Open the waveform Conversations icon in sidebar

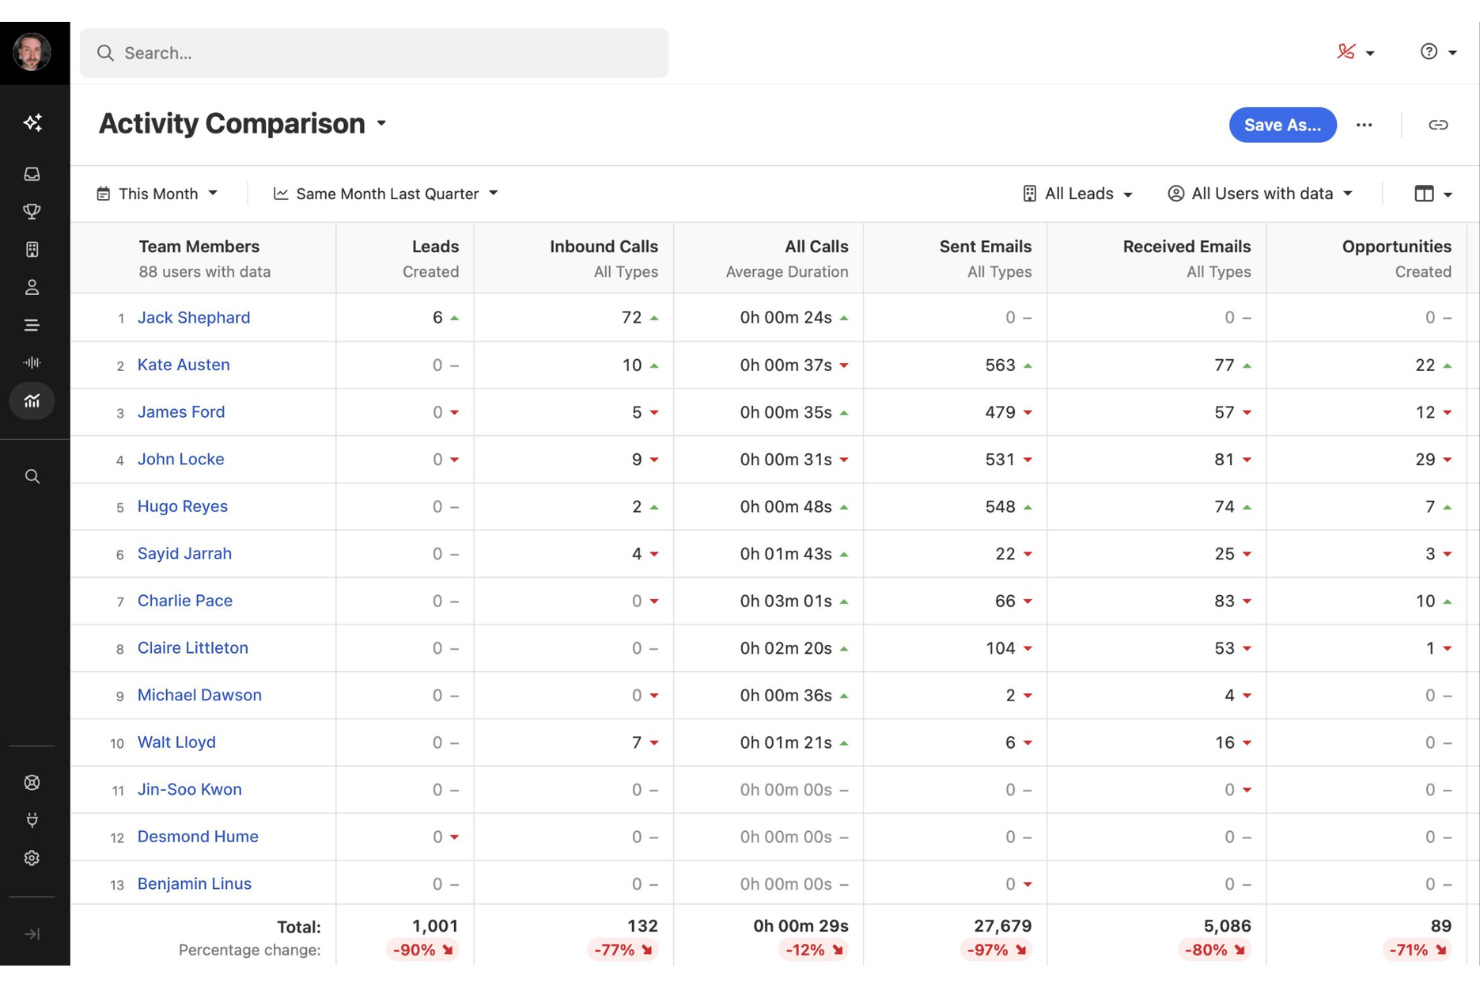(32, 362)
